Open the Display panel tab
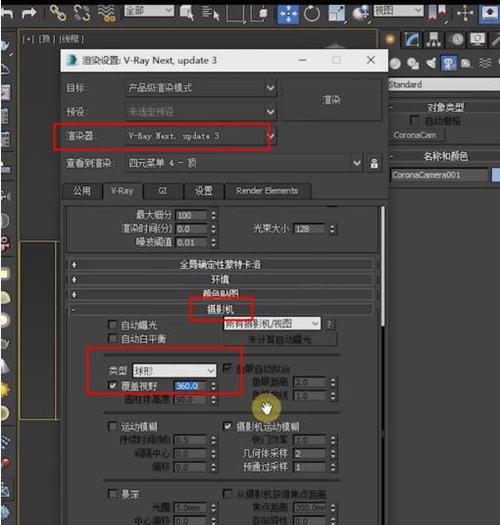Screen dimensions: 500x525 [478, 40]
